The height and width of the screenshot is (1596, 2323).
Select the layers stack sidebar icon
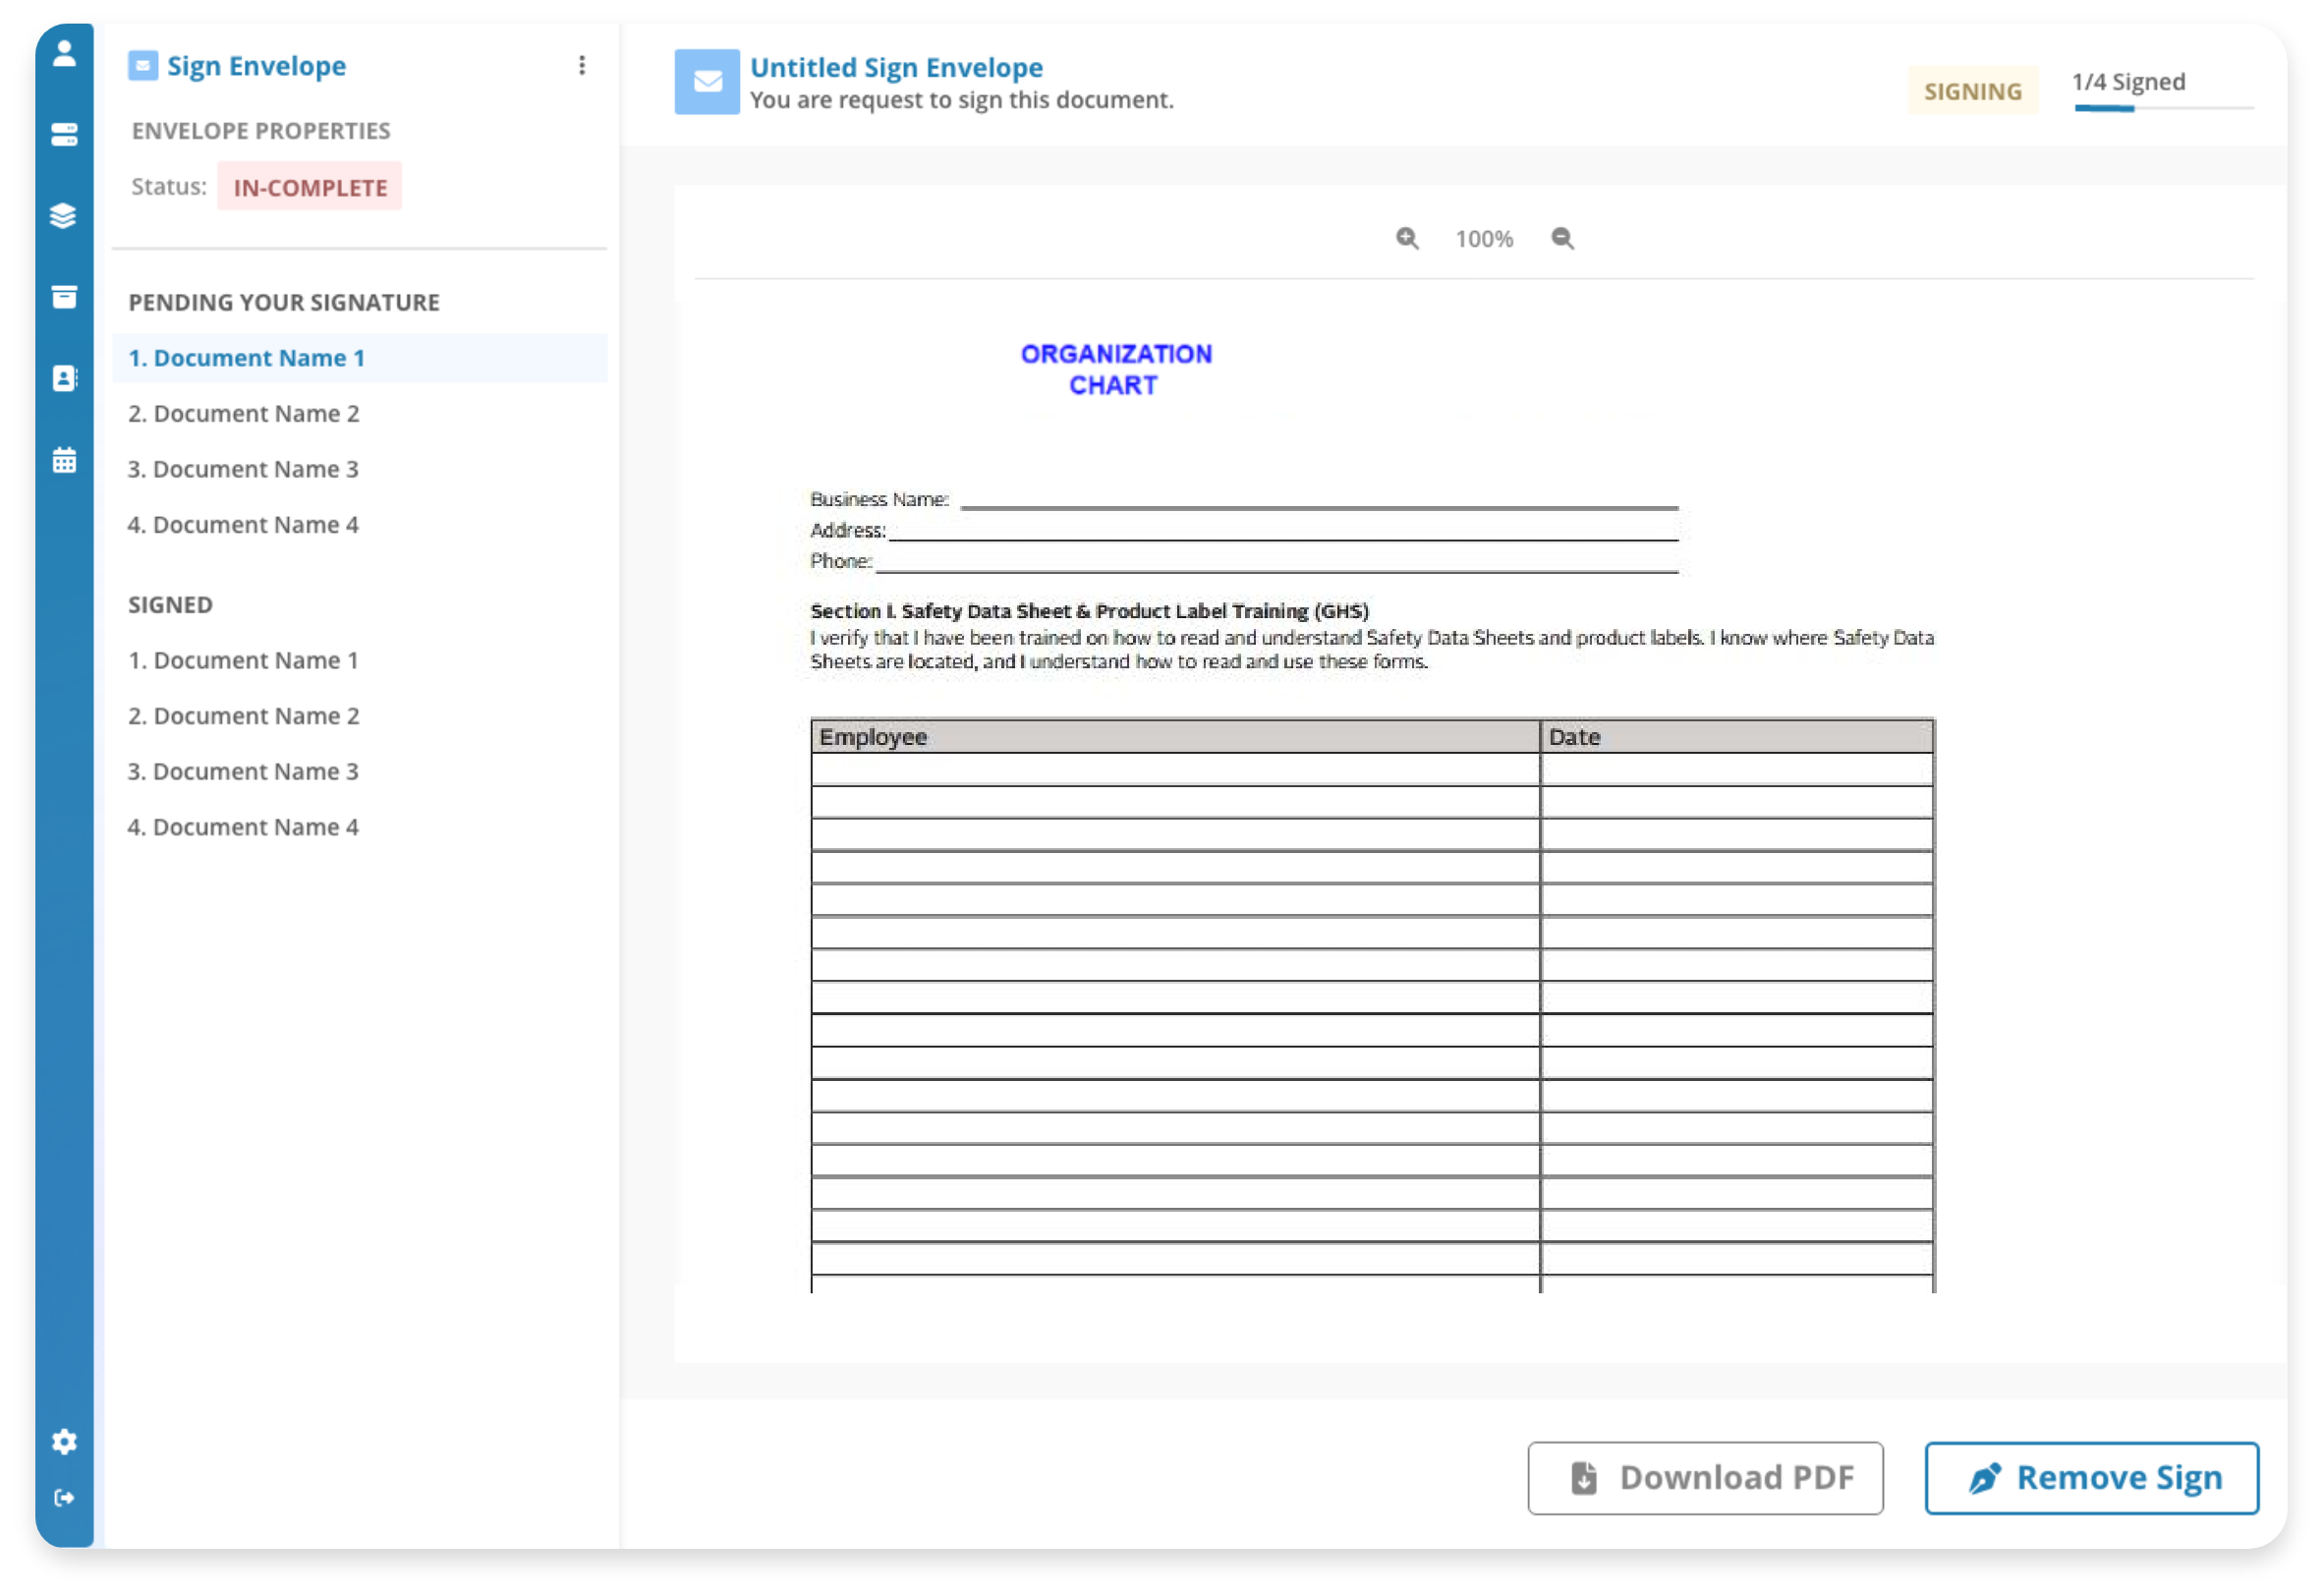64,215
